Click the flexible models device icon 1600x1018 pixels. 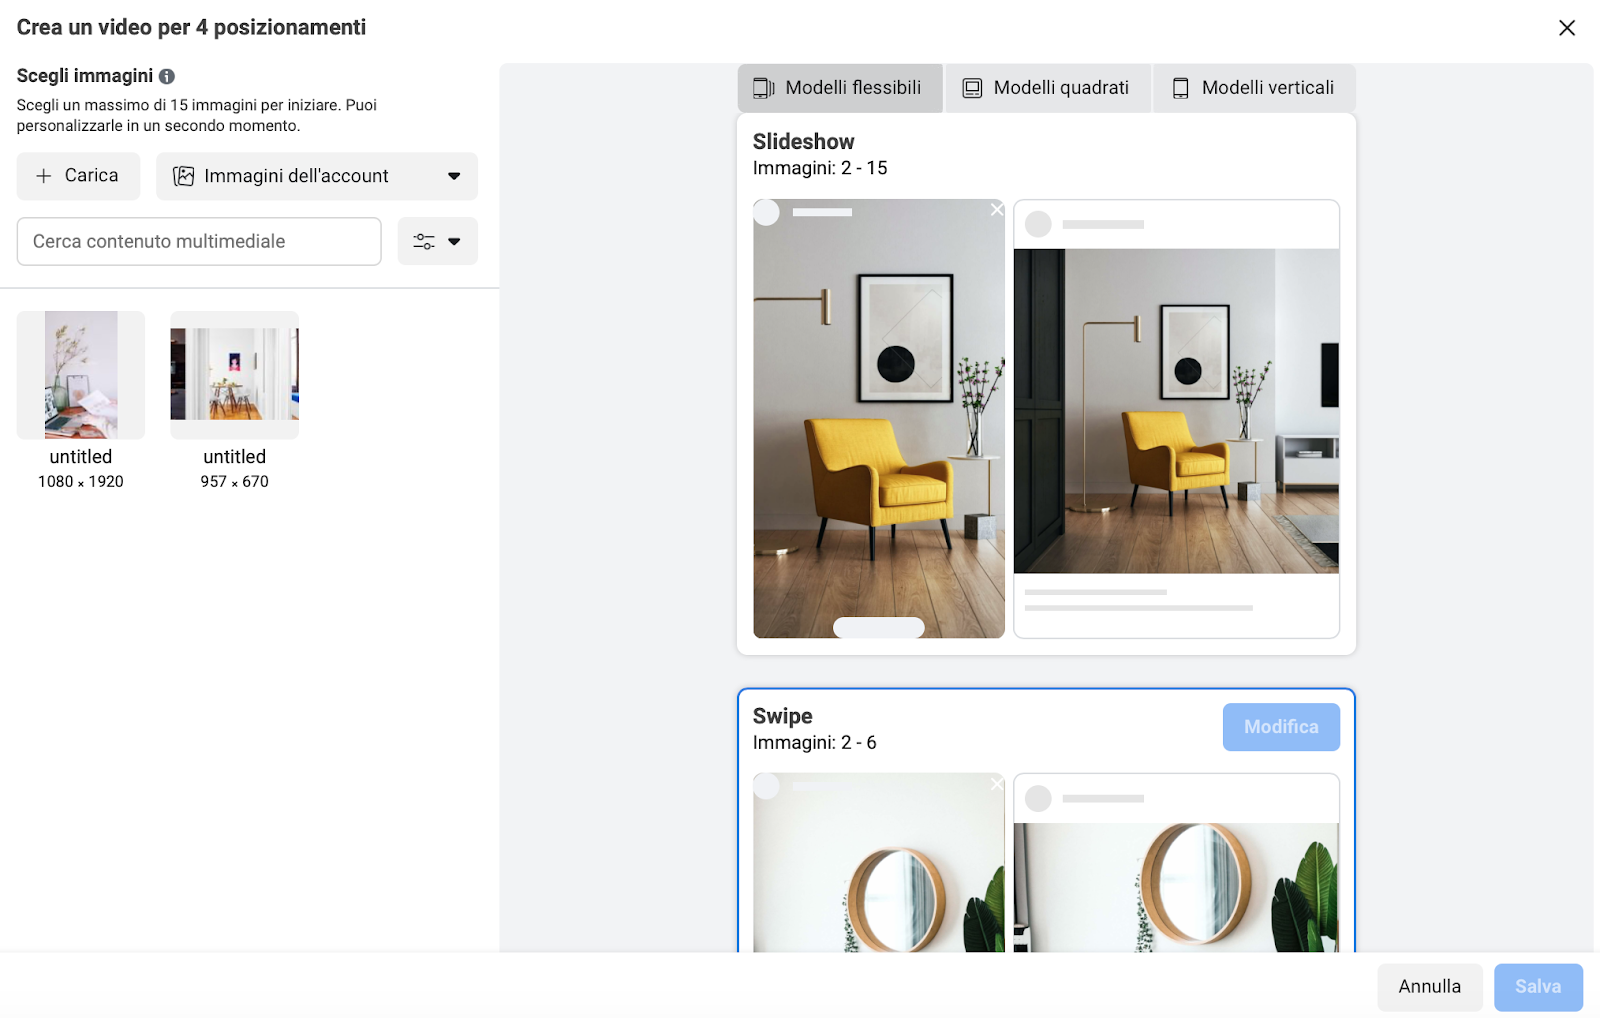pos(764,88)
